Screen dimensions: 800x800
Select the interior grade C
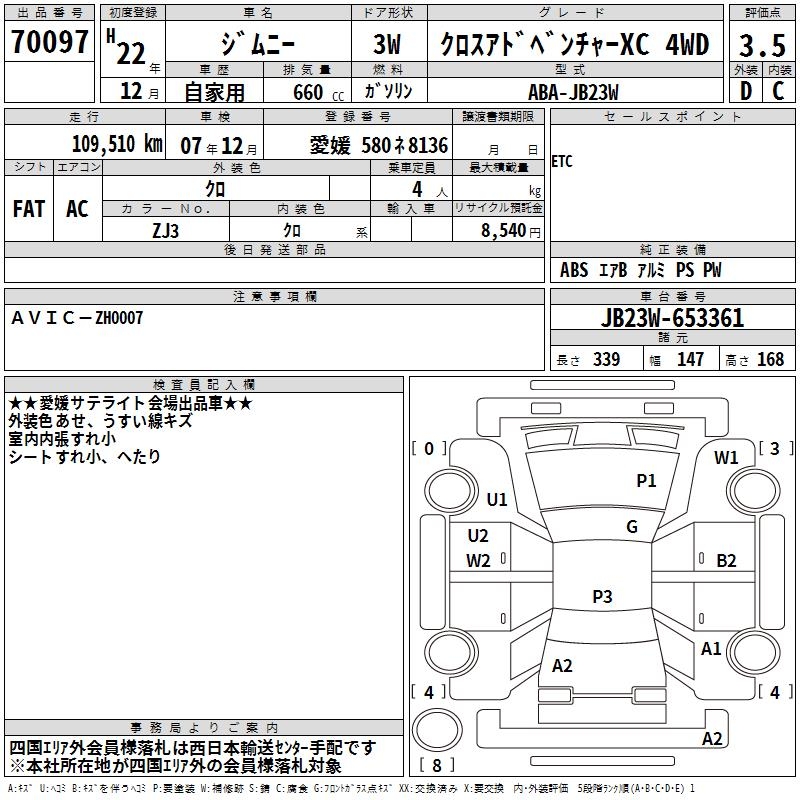point(778,91)
